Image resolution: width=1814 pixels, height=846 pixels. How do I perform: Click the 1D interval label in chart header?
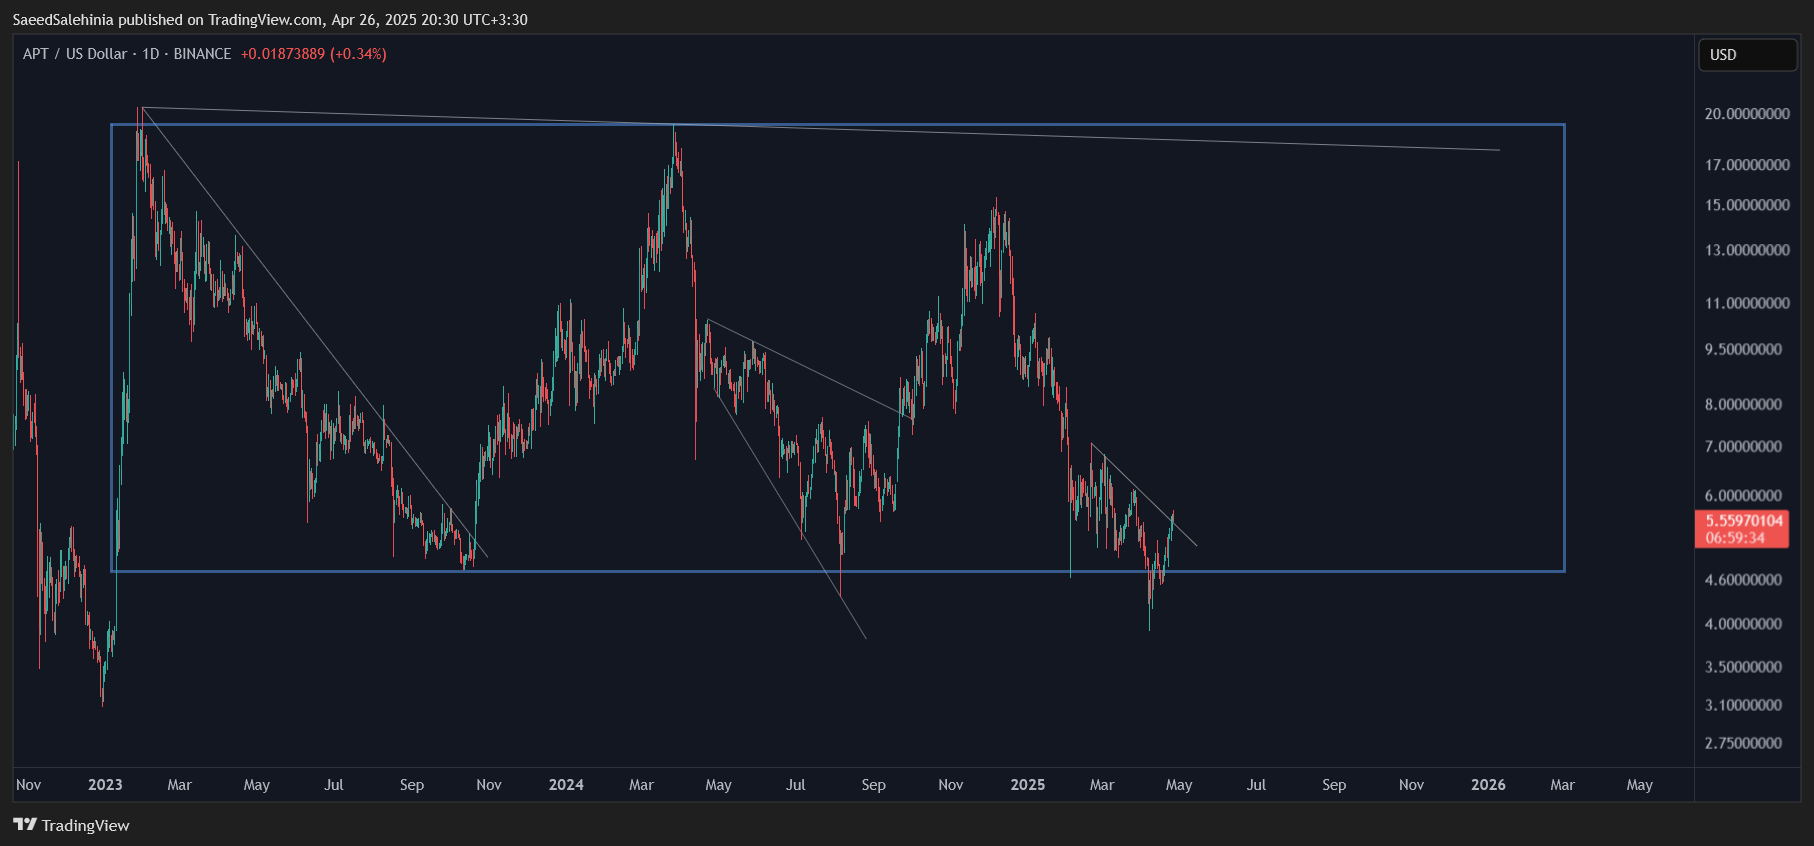coord(151,54)
